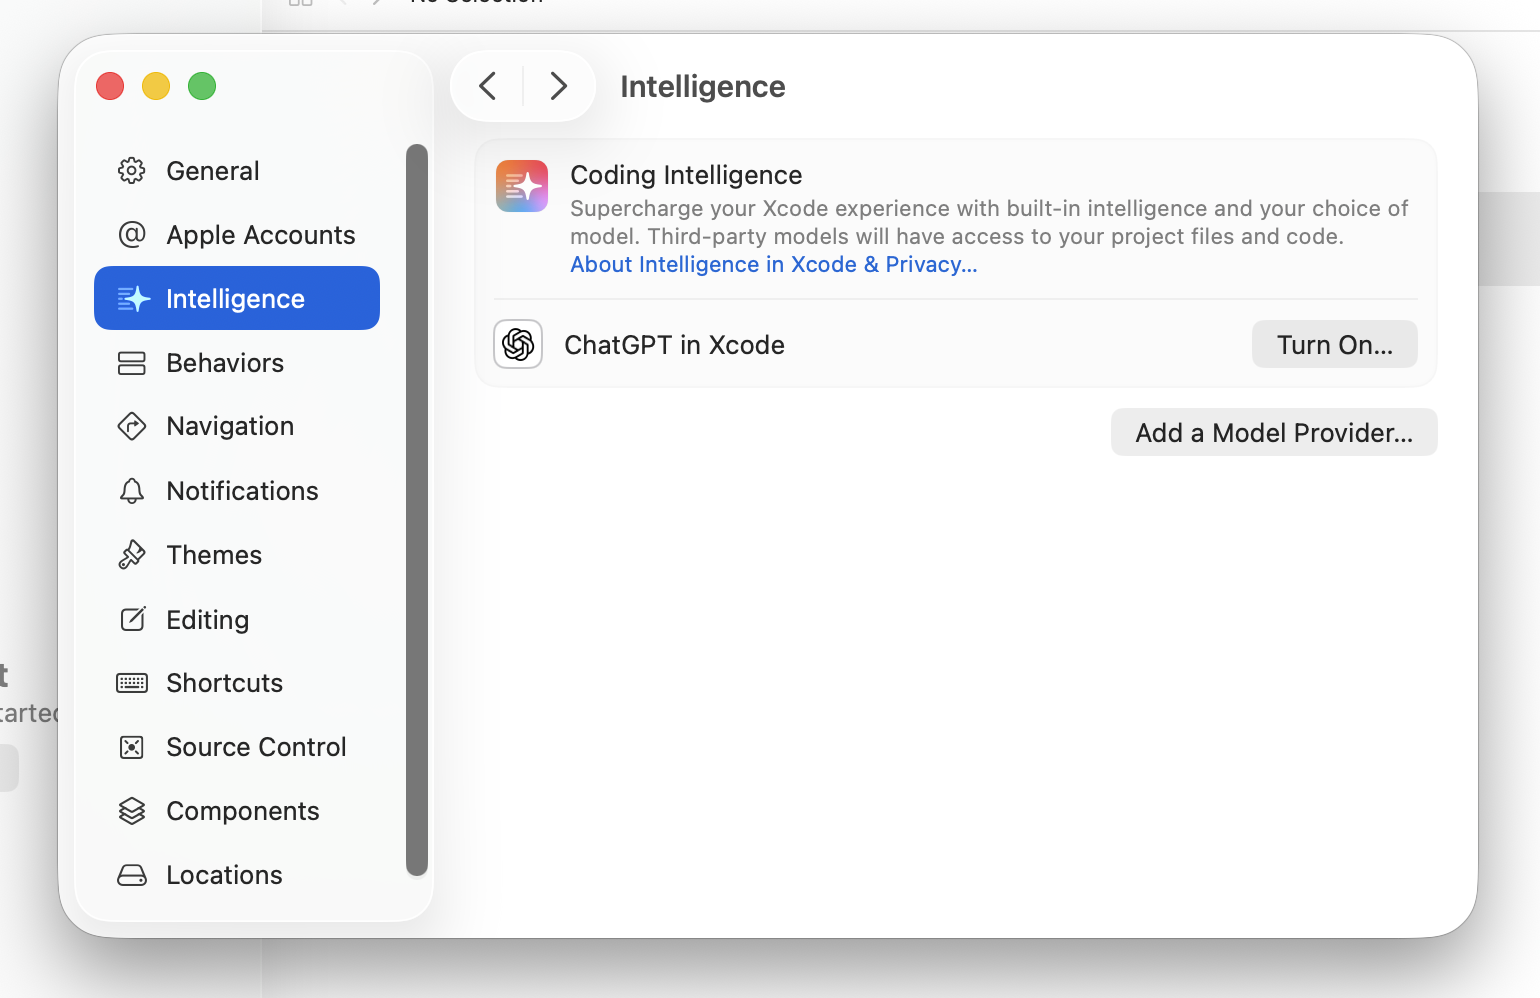Open Shortcuts via keyboard icon

click(x=131, y=683)
